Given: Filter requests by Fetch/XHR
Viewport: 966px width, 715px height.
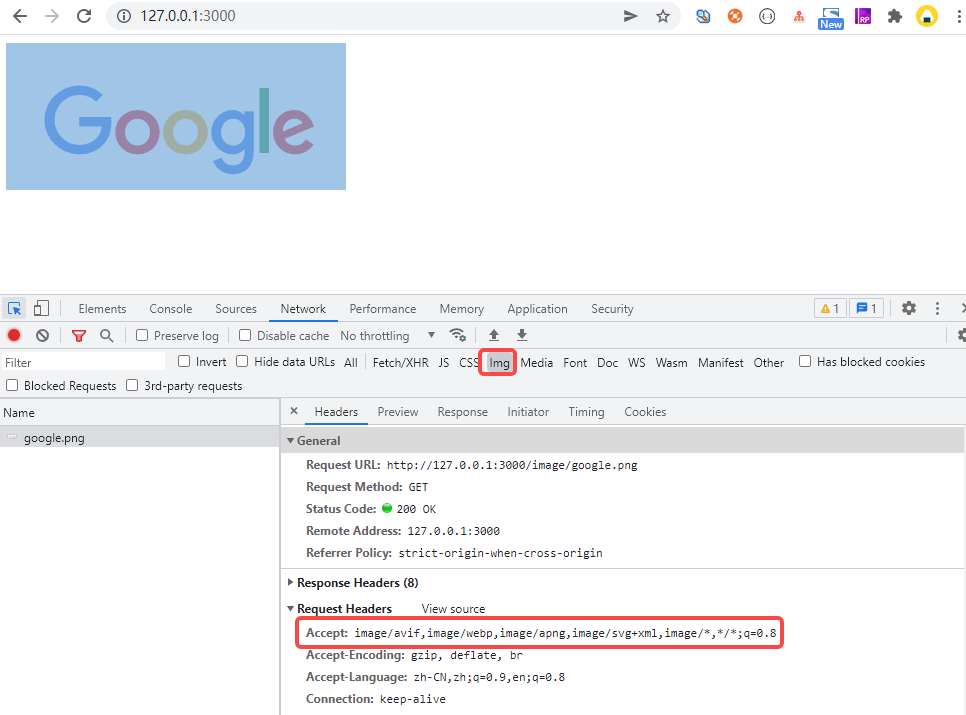Looking at the screenshot, I should pyautogui.click(x=400, y=363).
